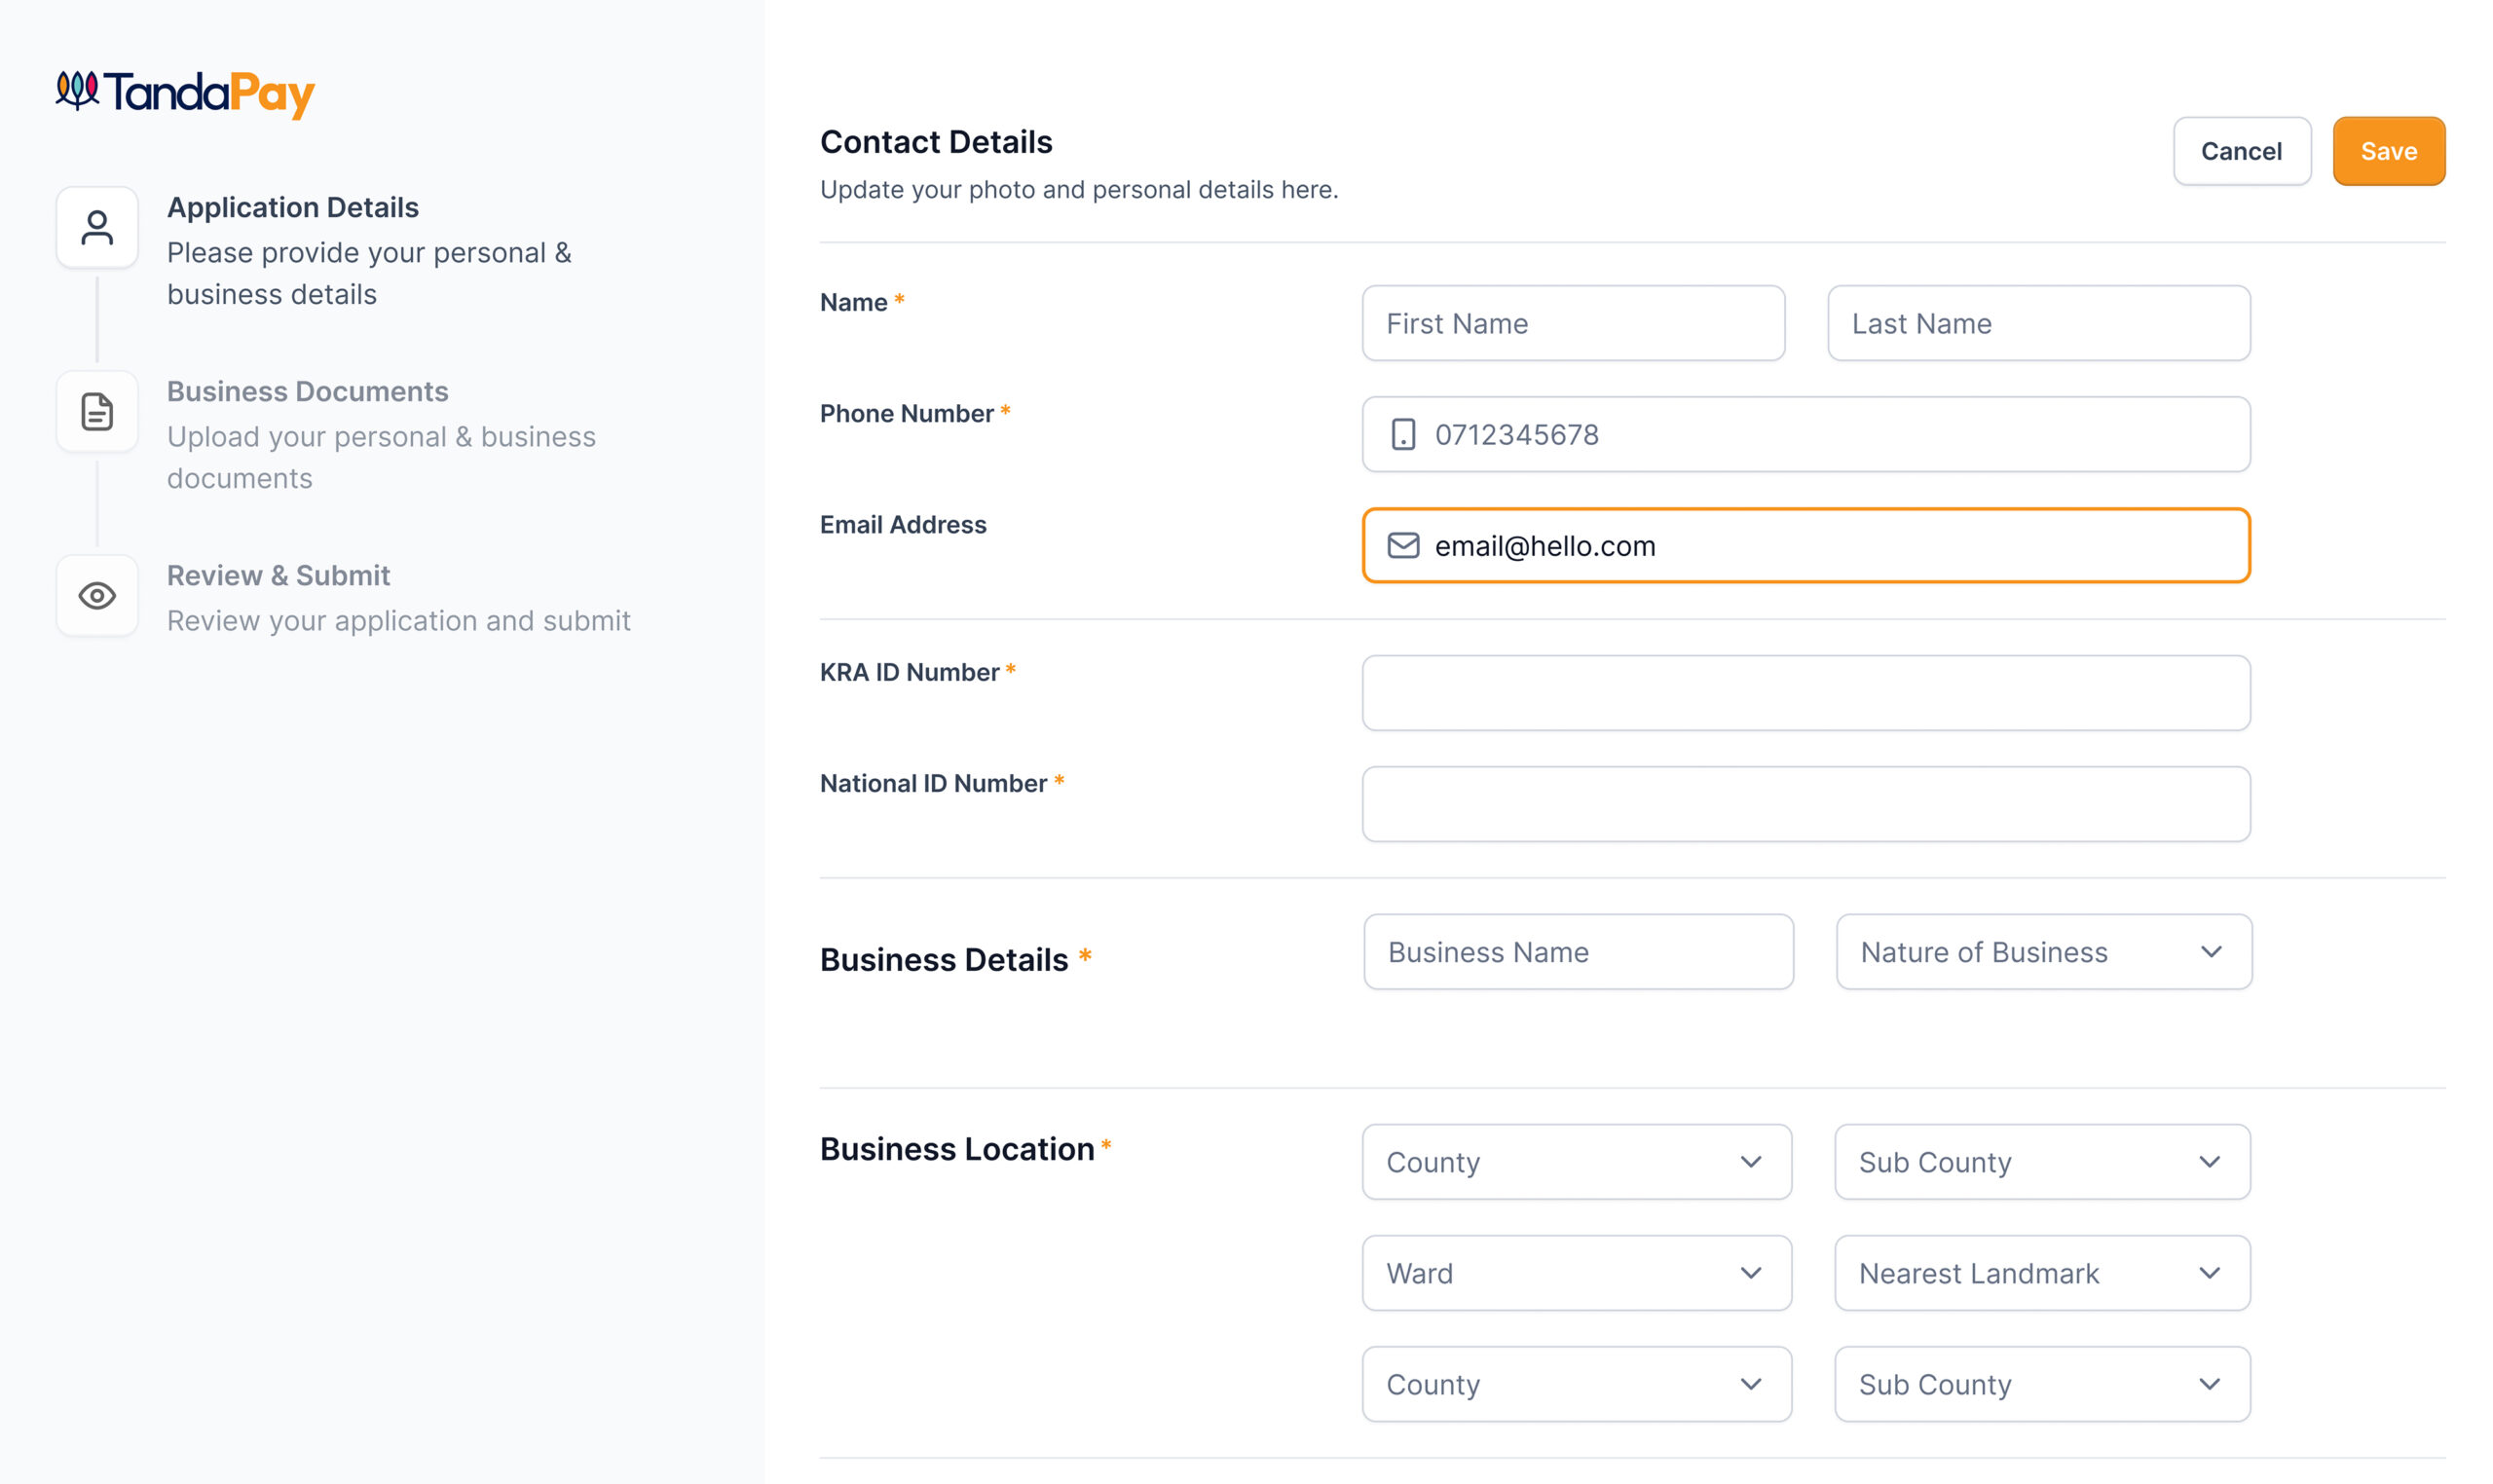Viewport: 2493px width, 1484px height.
Task: Click the TandaPay logo
Action: [x=185, y=94]
